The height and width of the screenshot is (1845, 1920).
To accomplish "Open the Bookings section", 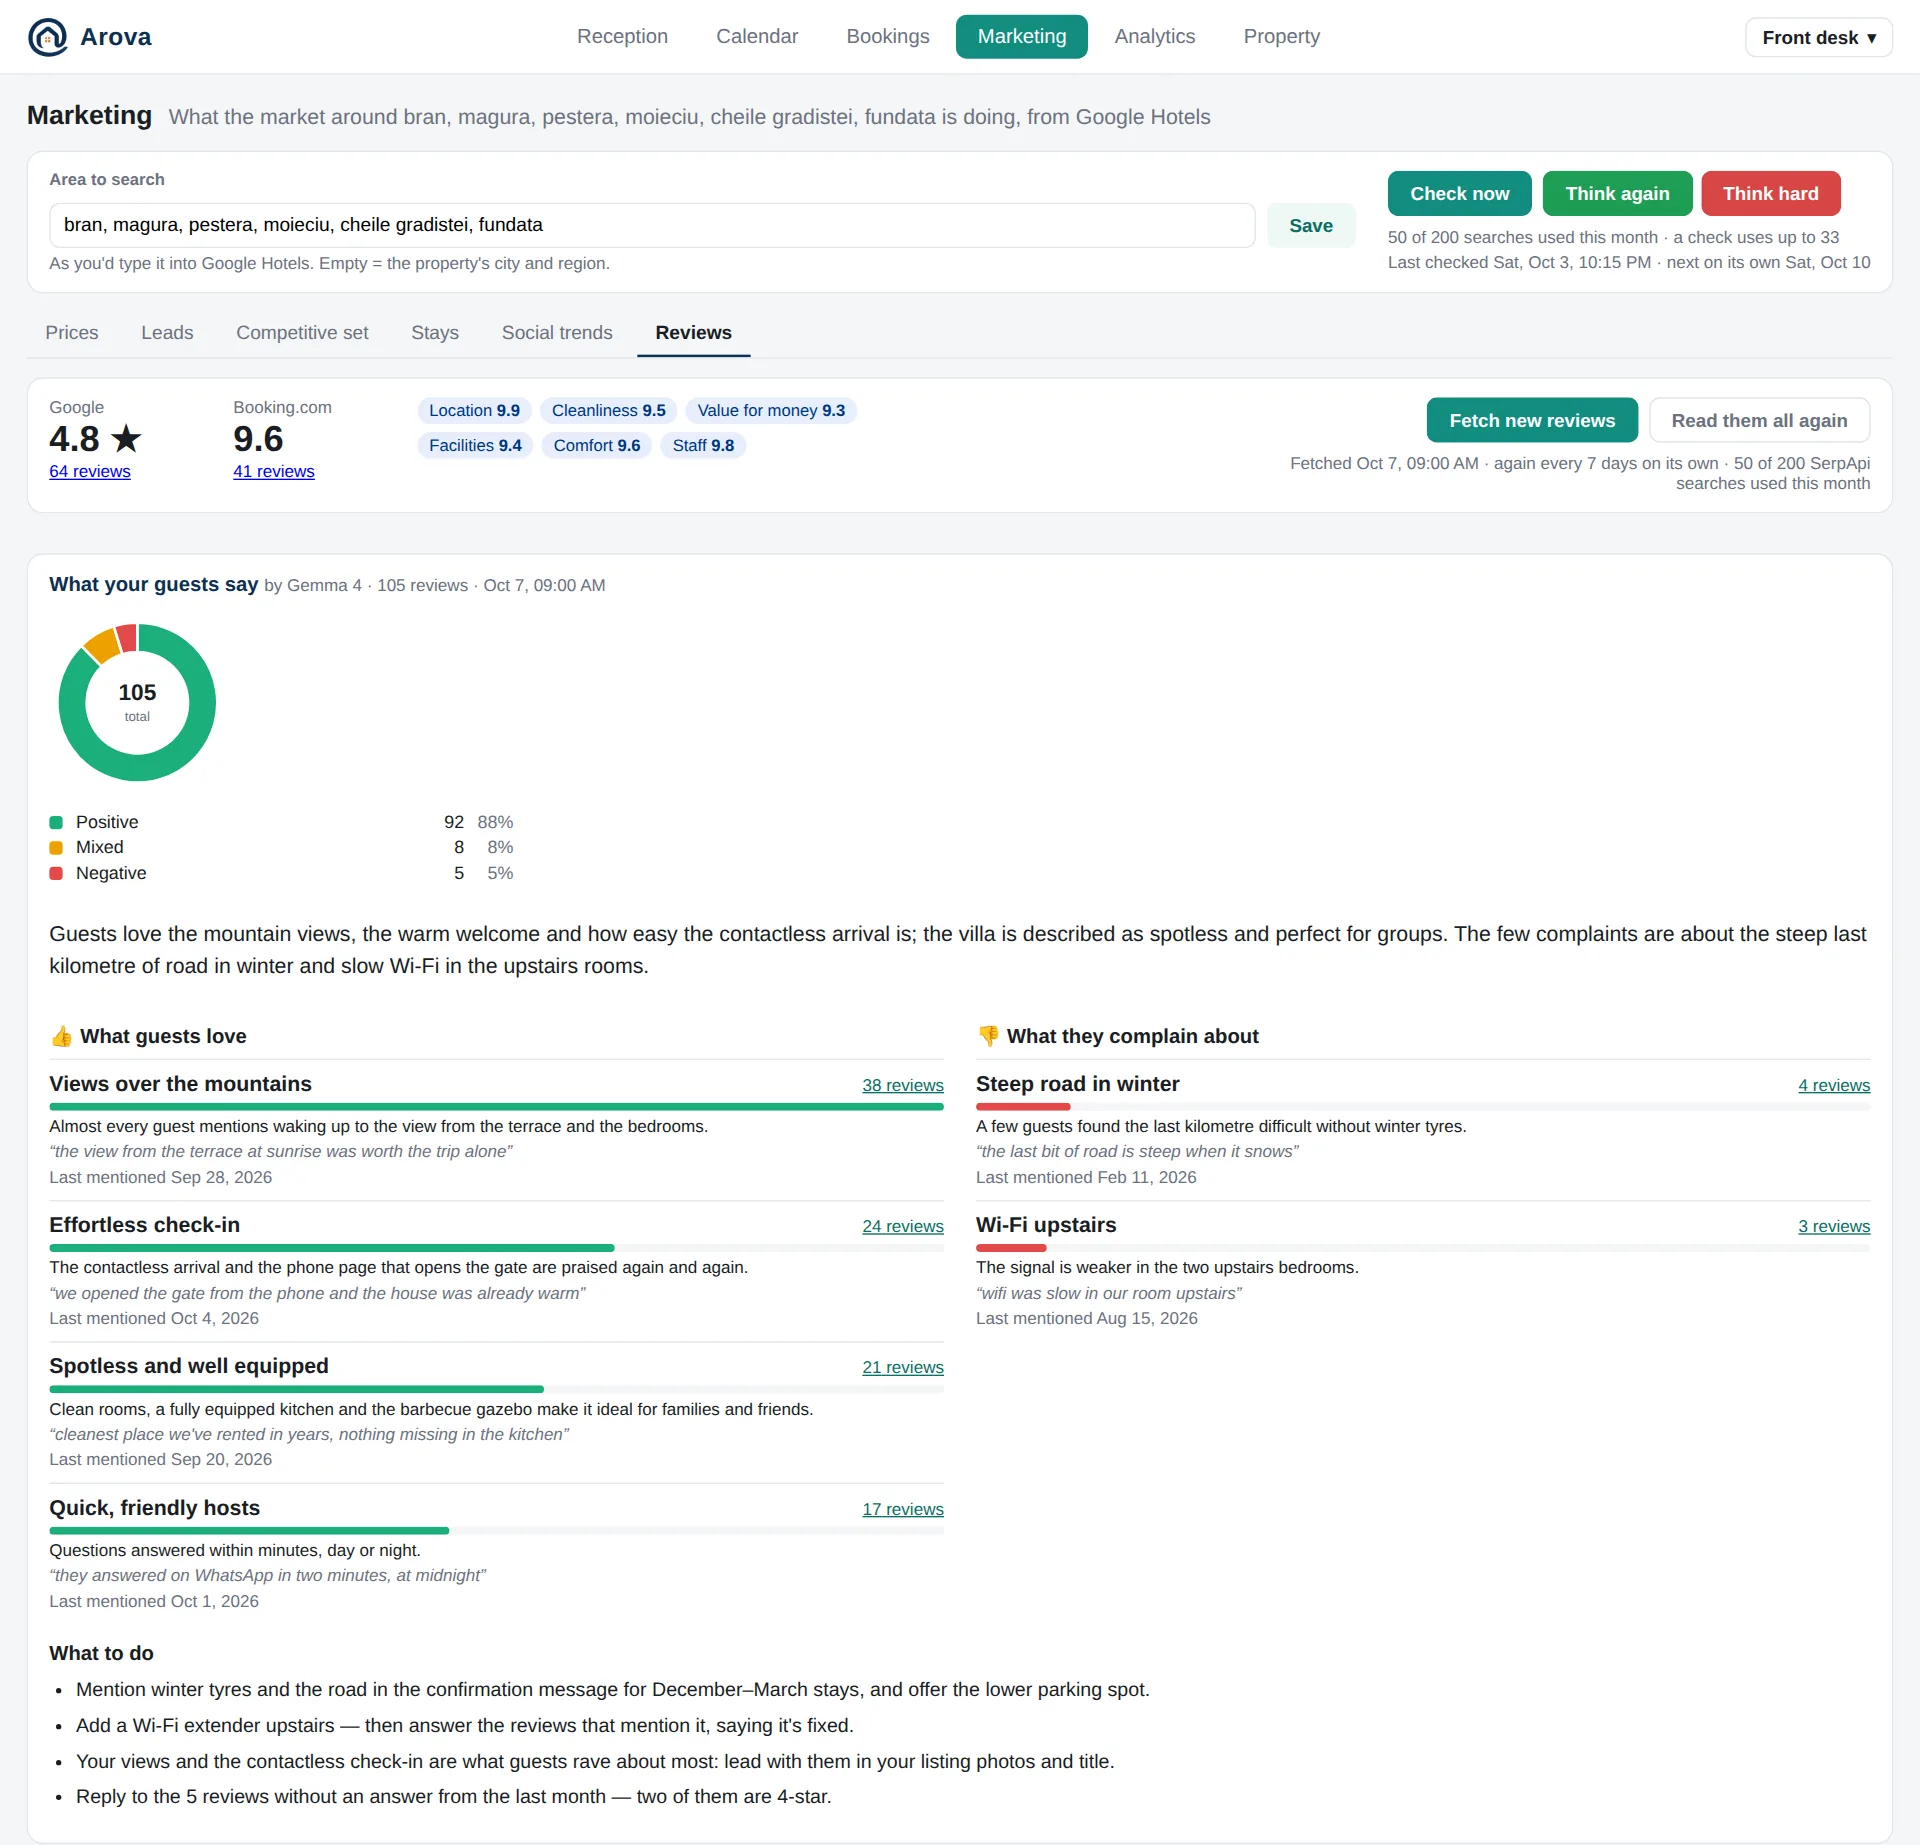I will 887,37.
